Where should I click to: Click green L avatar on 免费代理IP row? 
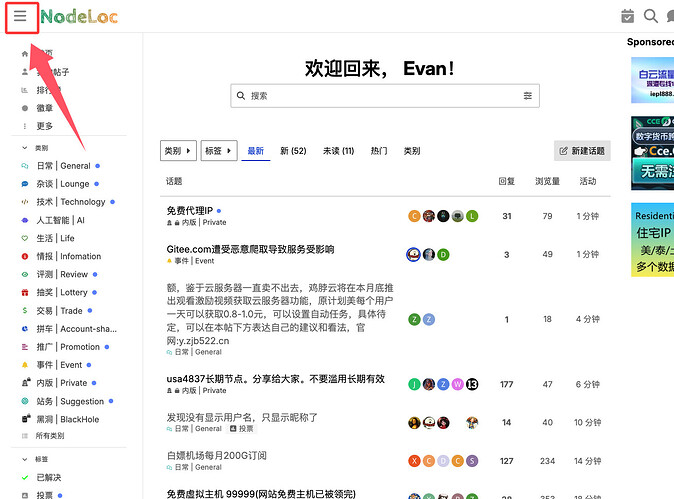click(x=472, y=216)
